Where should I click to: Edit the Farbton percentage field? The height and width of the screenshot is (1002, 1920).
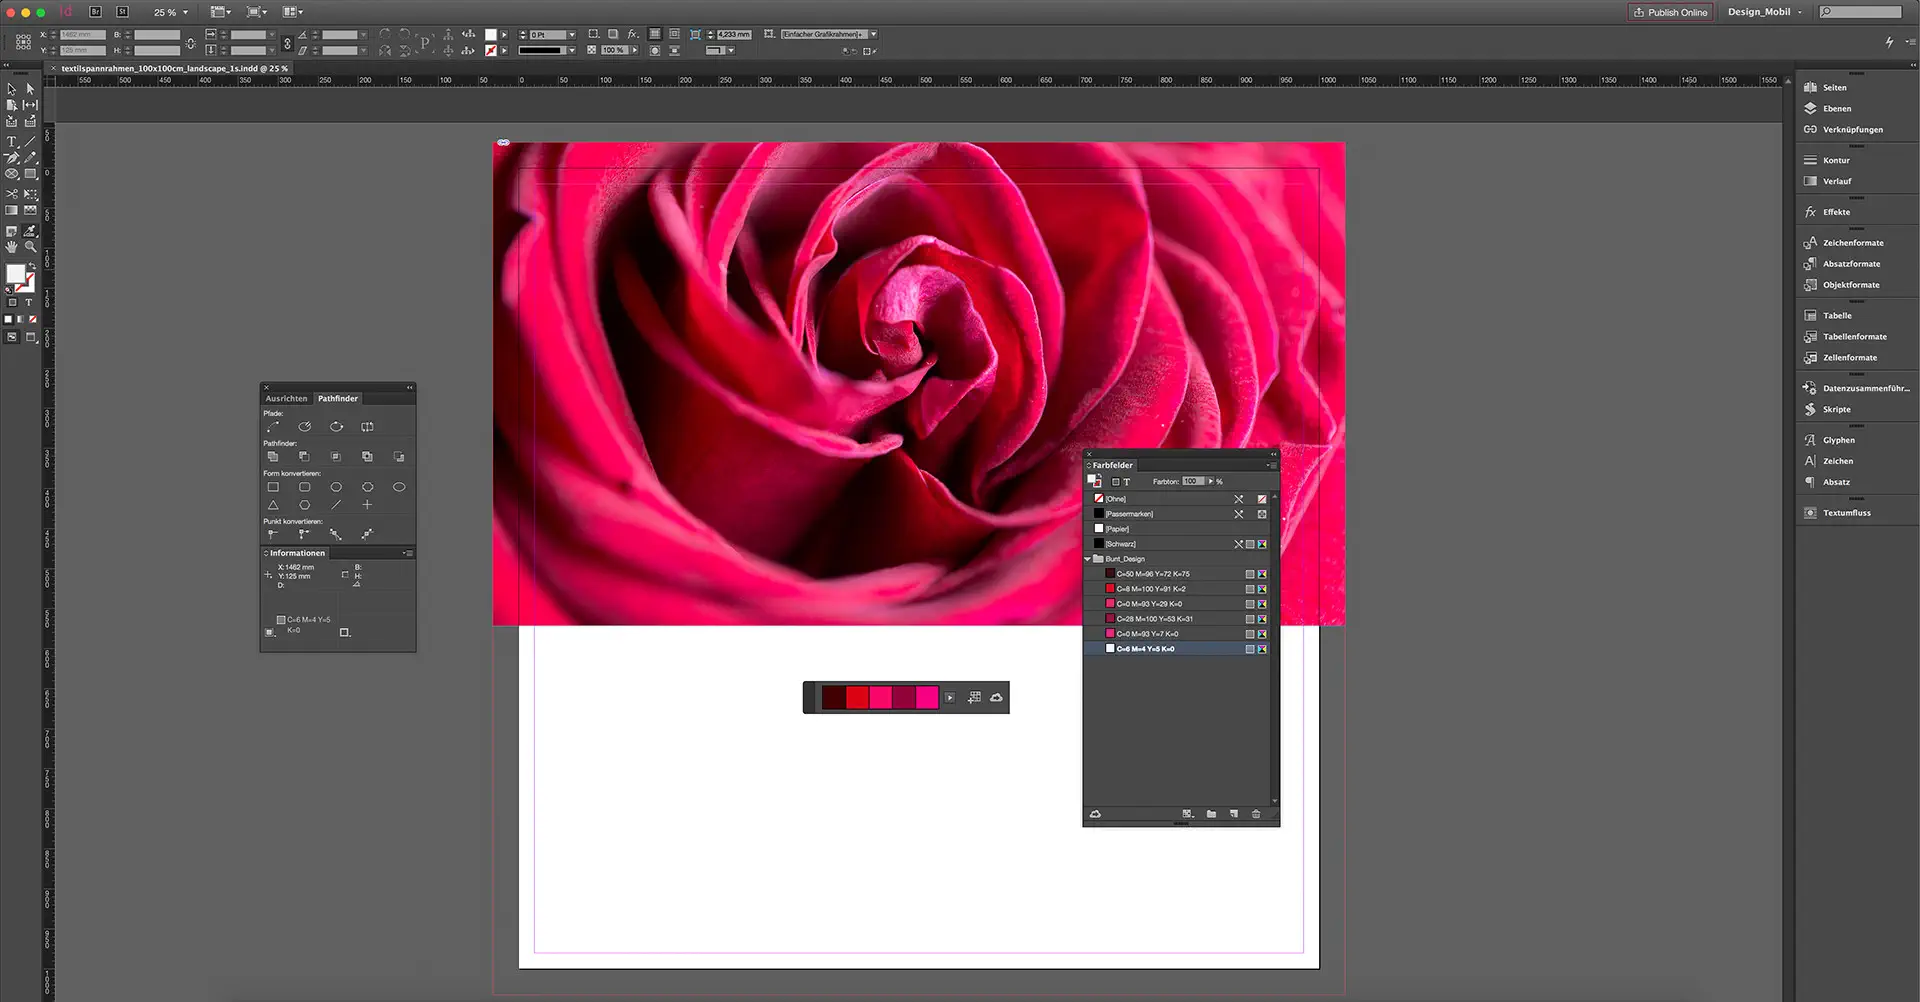click(1194, 481)
